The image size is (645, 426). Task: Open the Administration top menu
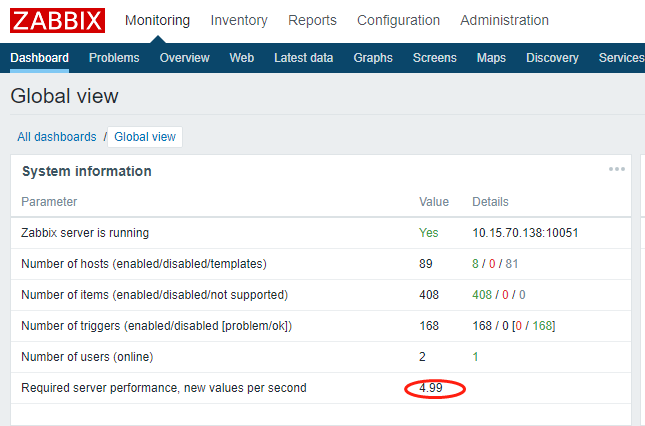pos(504,20)
